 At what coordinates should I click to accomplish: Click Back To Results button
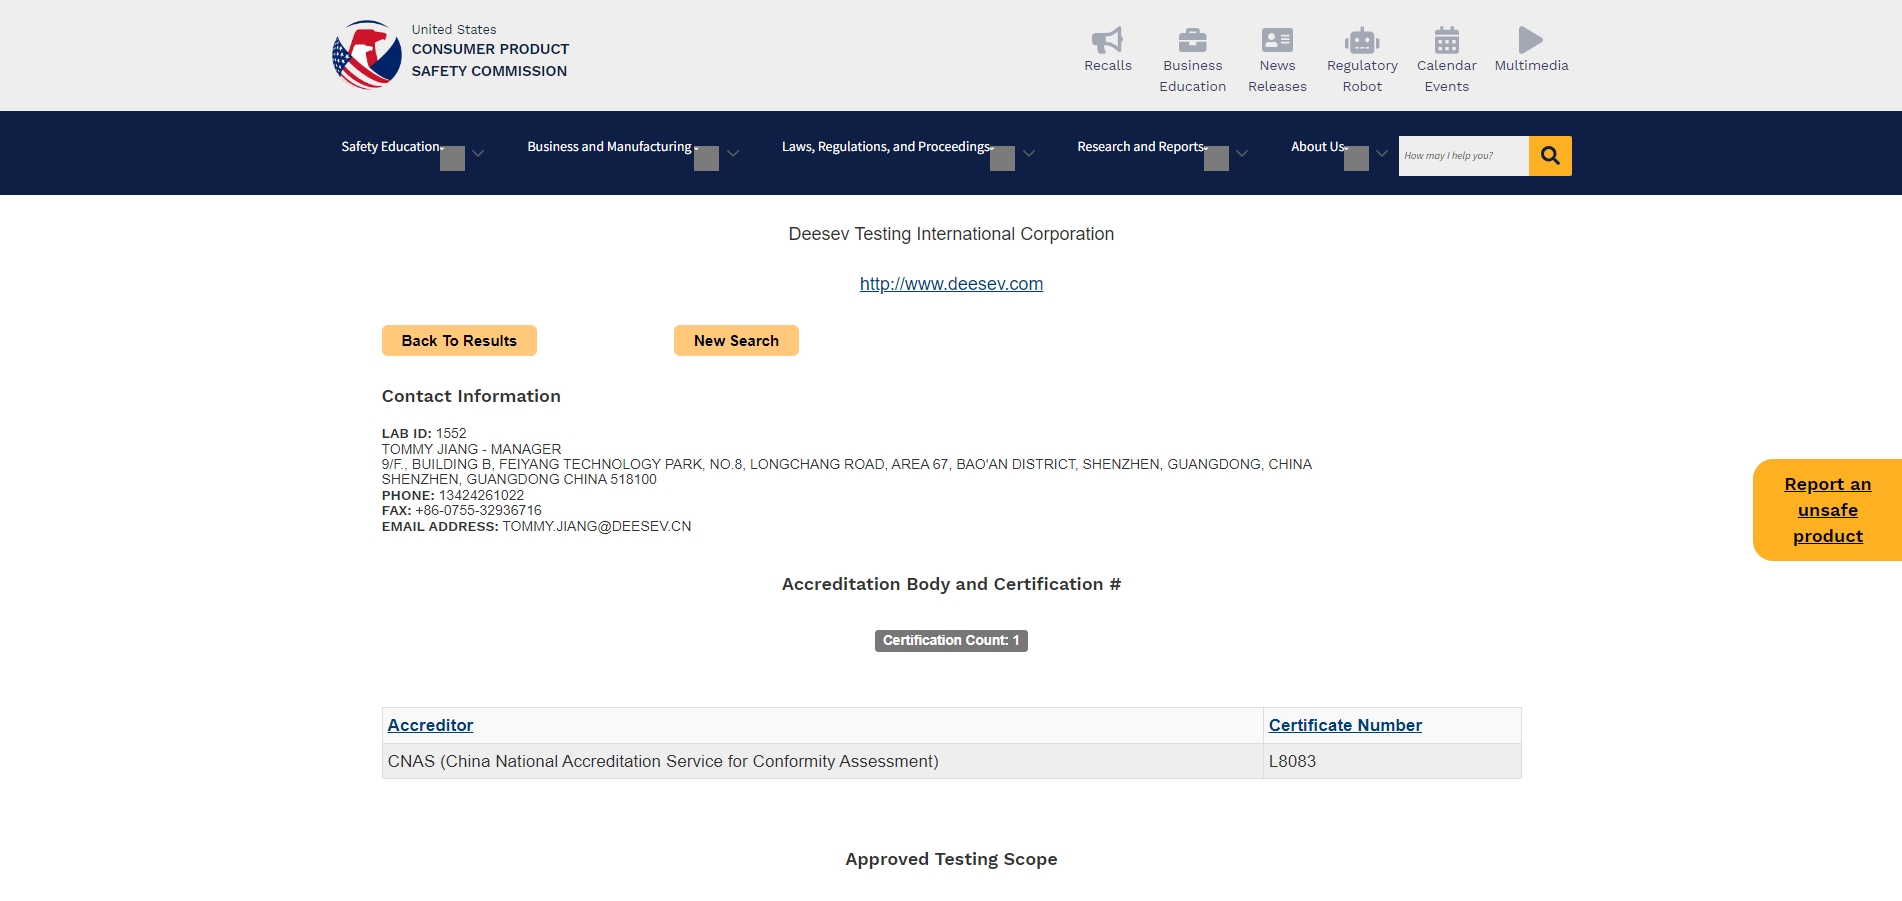pyautogui.click(x=459, y=341)
